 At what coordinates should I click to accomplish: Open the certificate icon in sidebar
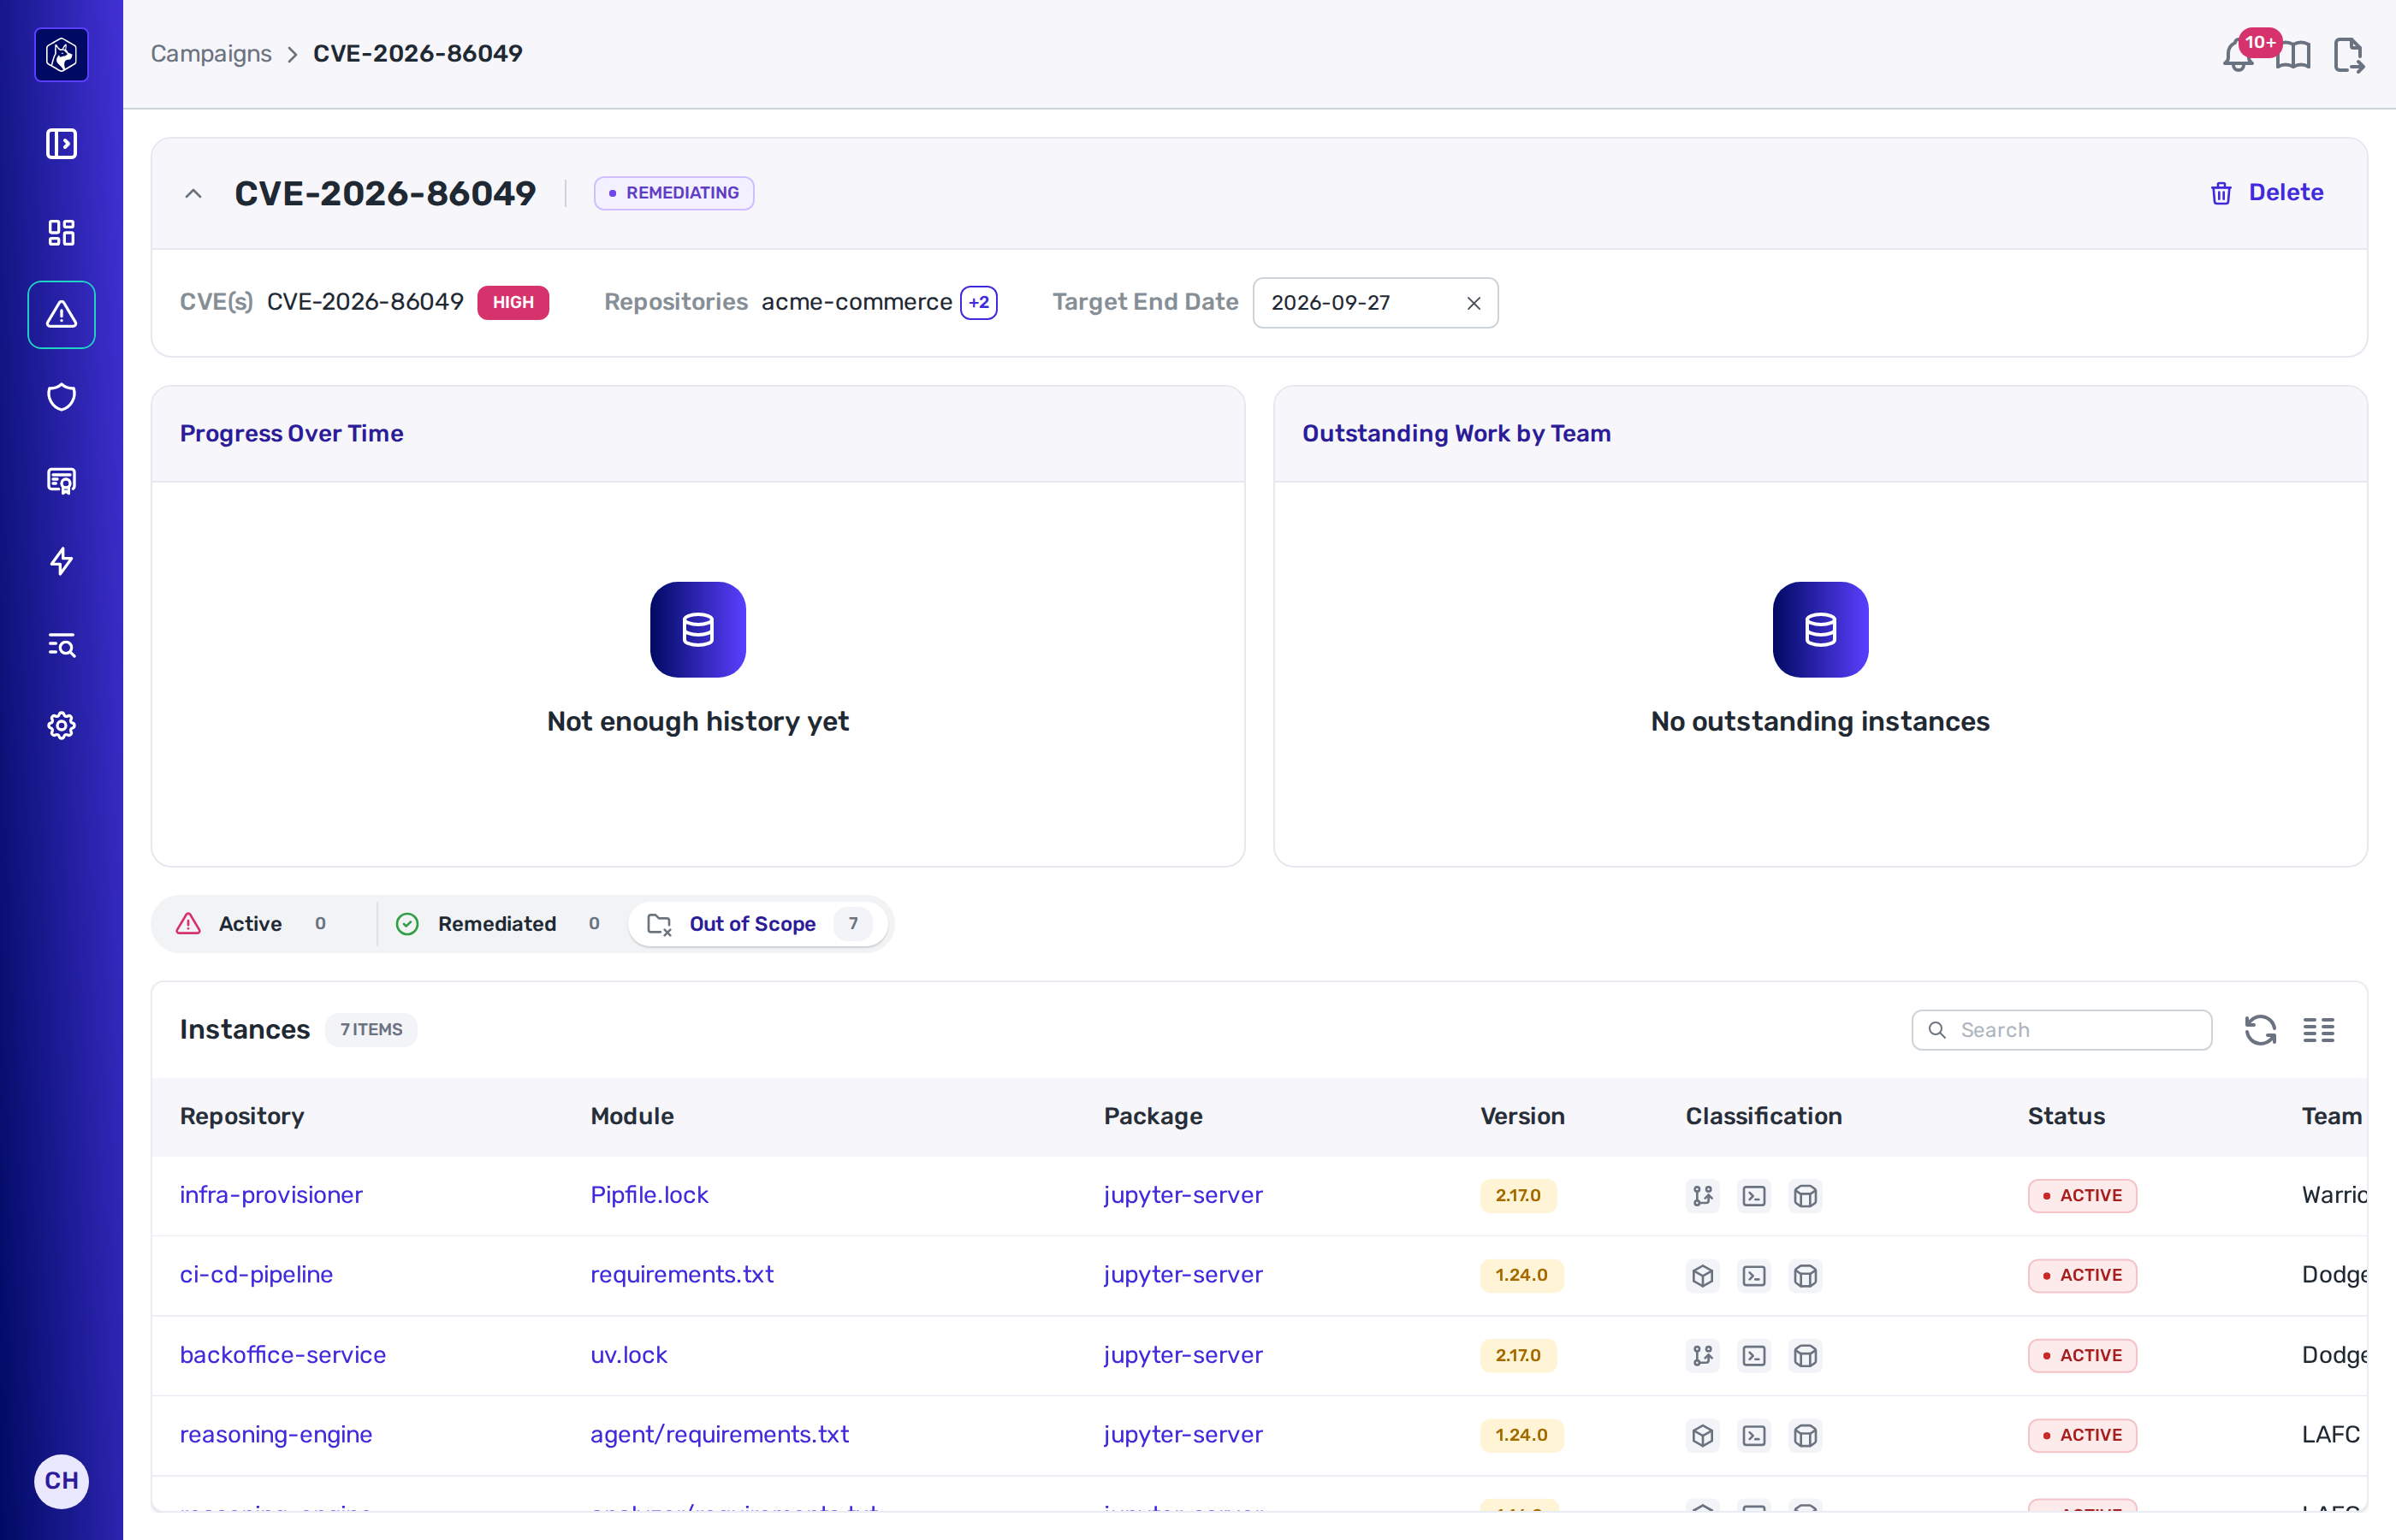click(61, 480)
